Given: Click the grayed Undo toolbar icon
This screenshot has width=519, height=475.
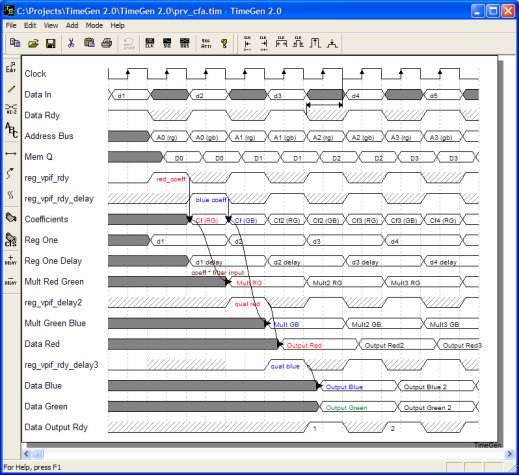Looking at the screenshot, I should 129,43.
